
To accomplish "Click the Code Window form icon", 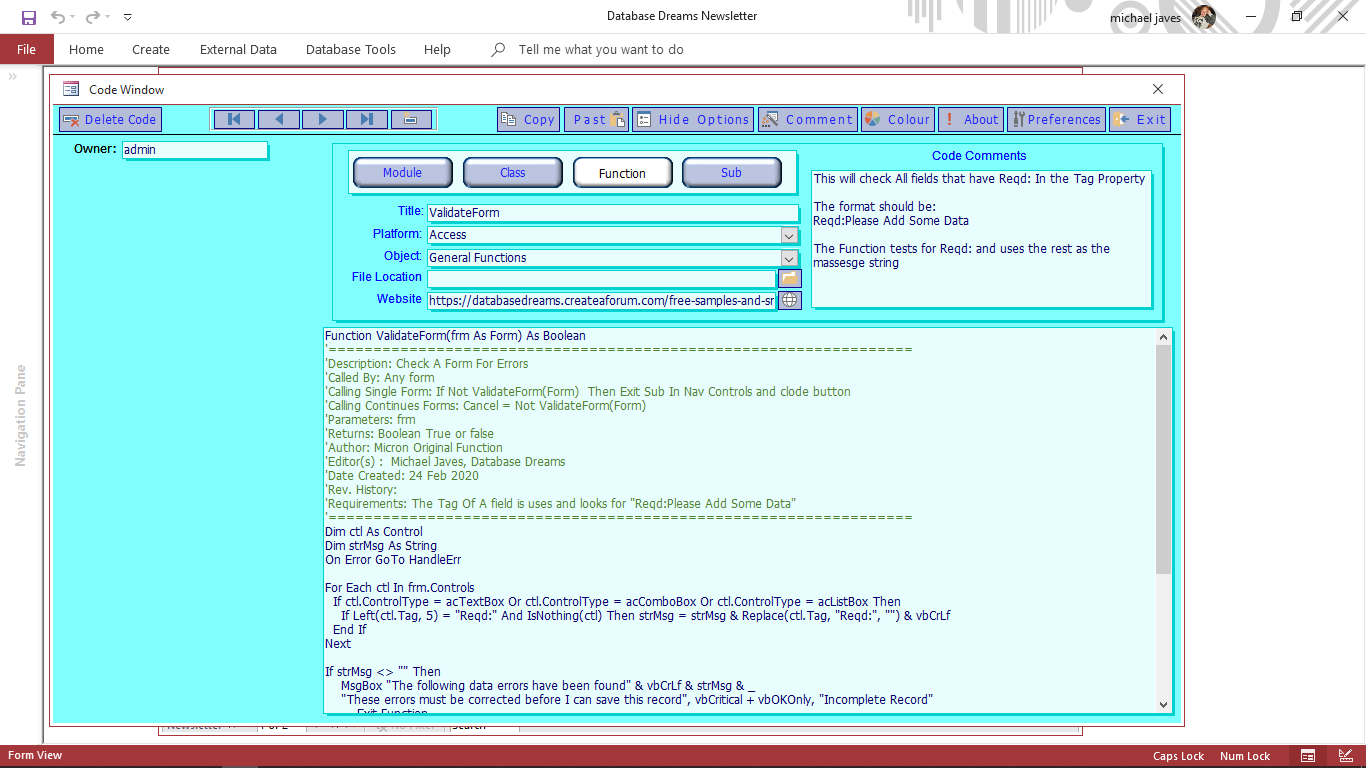I will (71, 90).
